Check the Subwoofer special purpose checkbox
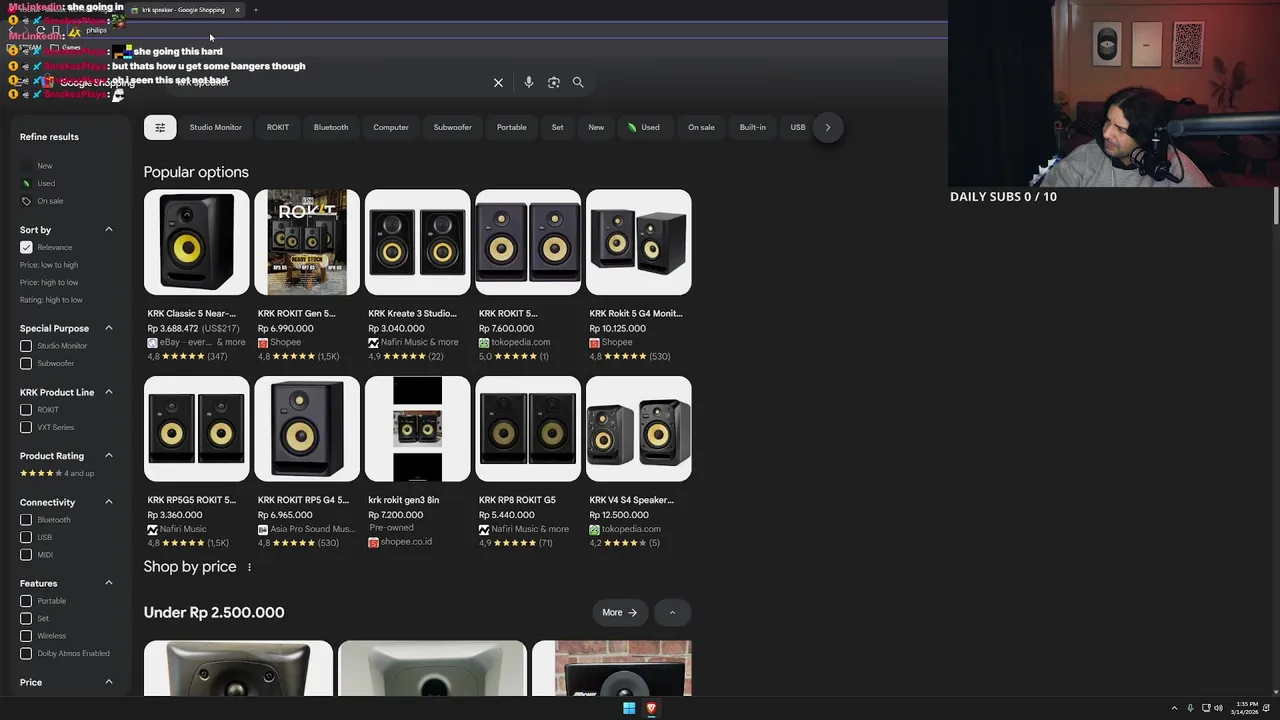 [26, 363]
